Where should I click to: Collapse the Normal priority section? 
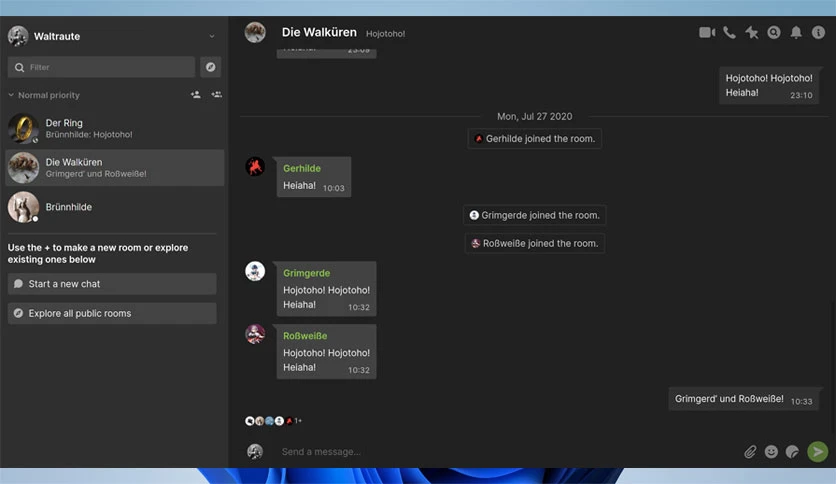tap(44, 95)
